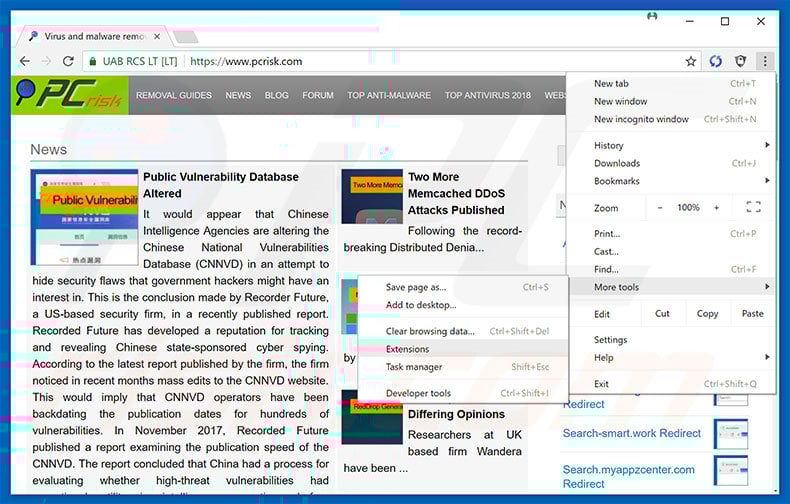This screenshot has width=790, height=504.
Task: Close the Virus and malware removal tab
Action: click(x=157, y=36)
